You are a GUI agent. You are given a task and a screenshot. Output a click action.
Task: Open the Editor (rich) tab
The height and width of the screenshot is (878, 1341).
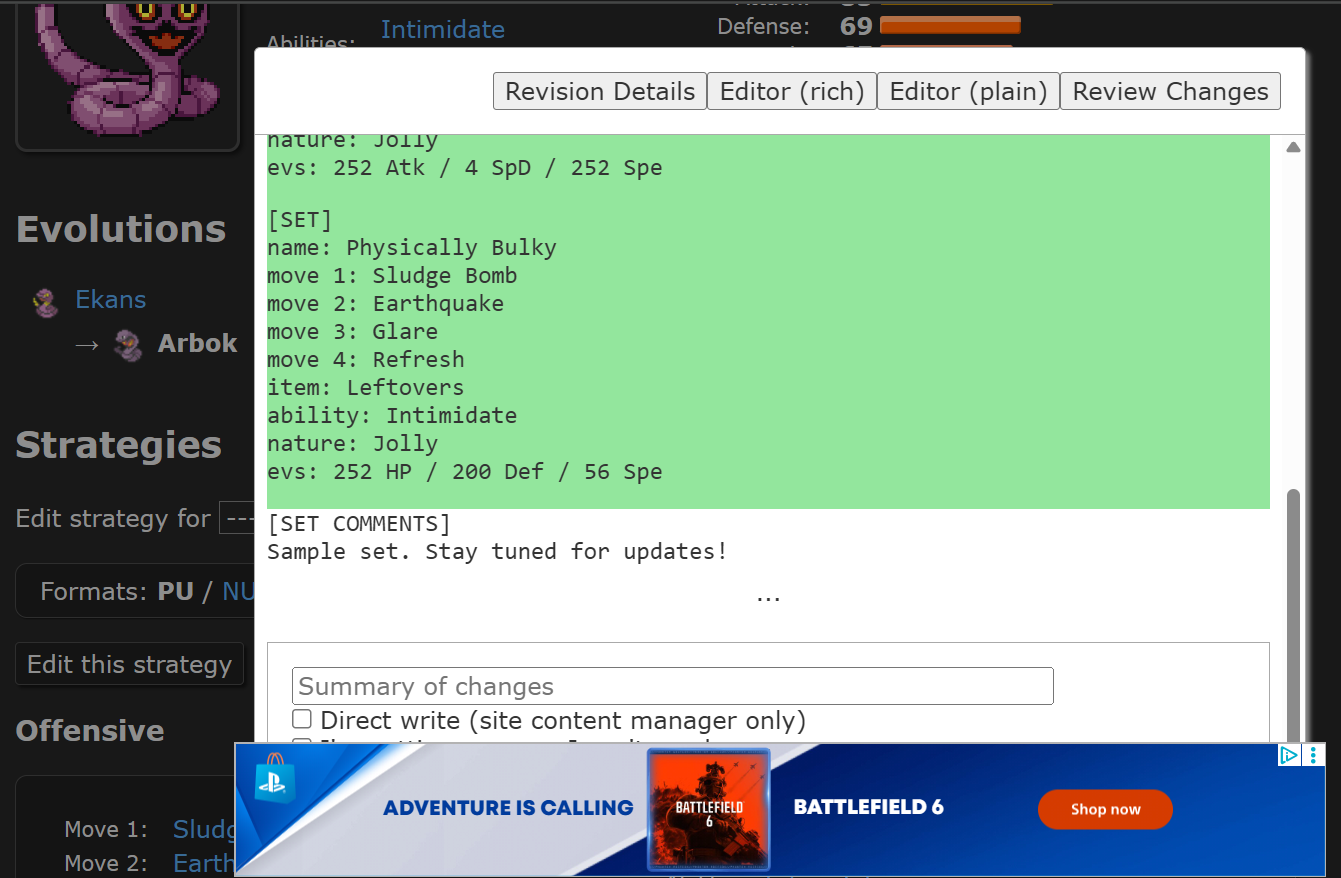(x=791, y=92)
